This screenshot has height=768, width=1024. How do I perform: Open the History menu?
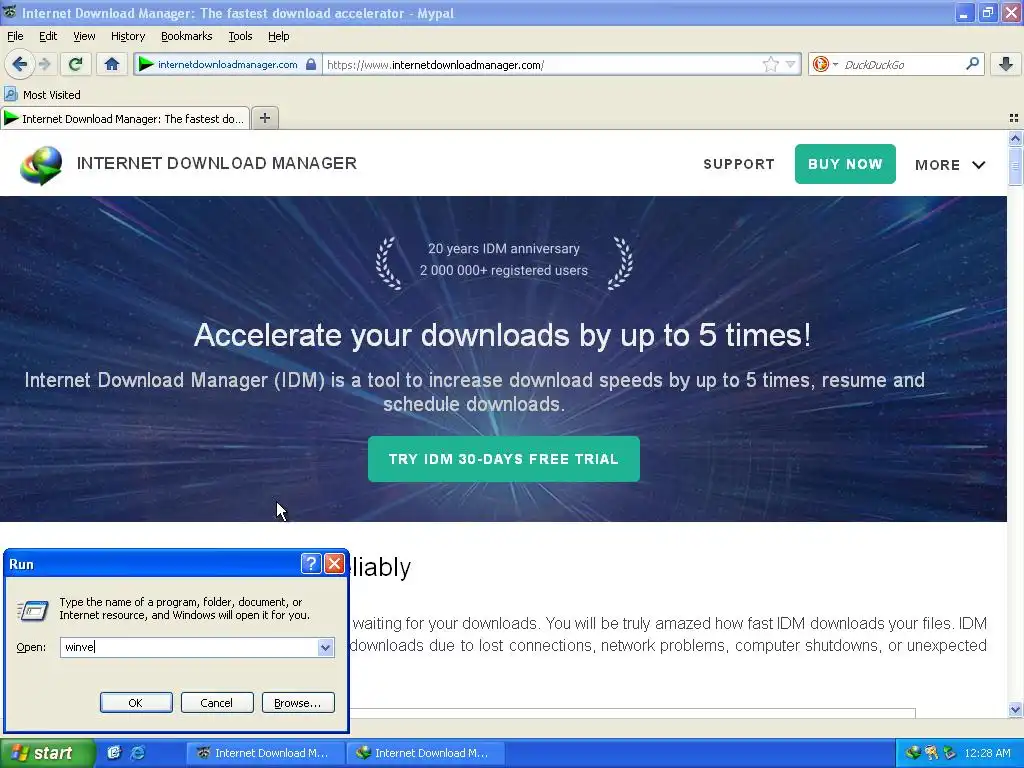127,36
